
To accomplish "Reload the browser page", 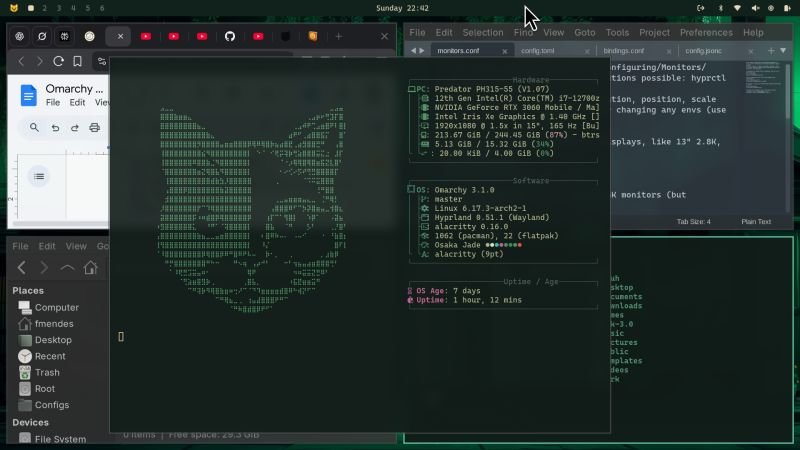I will pyautogui.click(x=59, y=61).
